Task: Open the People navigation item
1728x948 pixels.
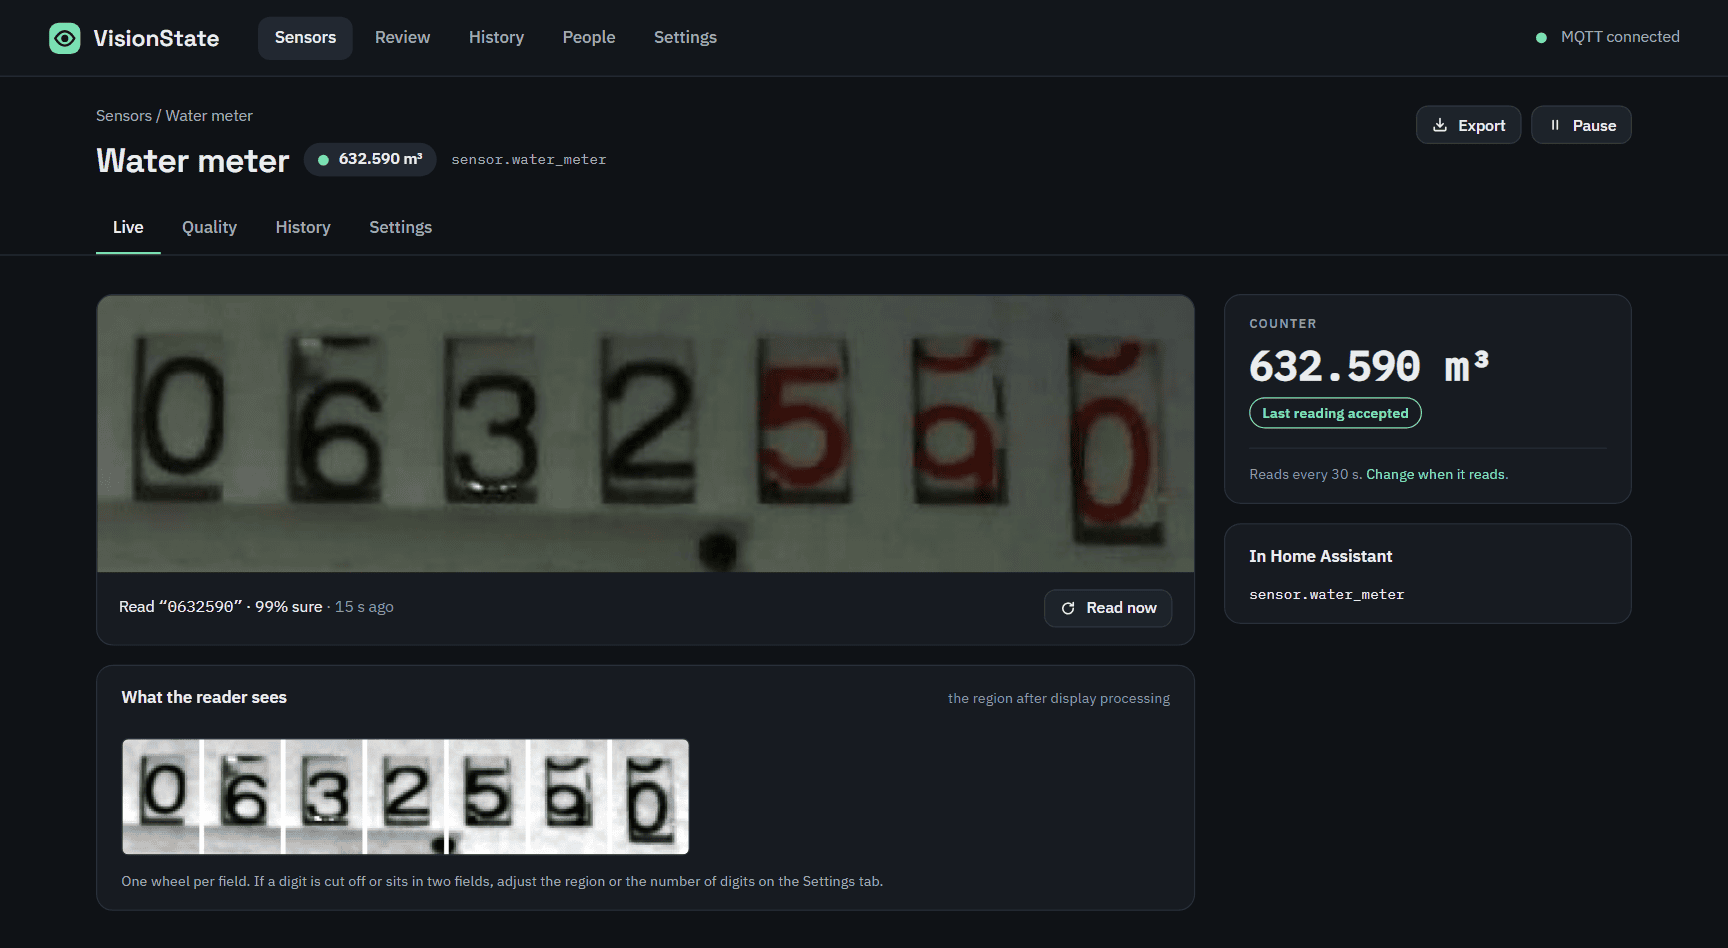Action: click(x=589, y=38)
